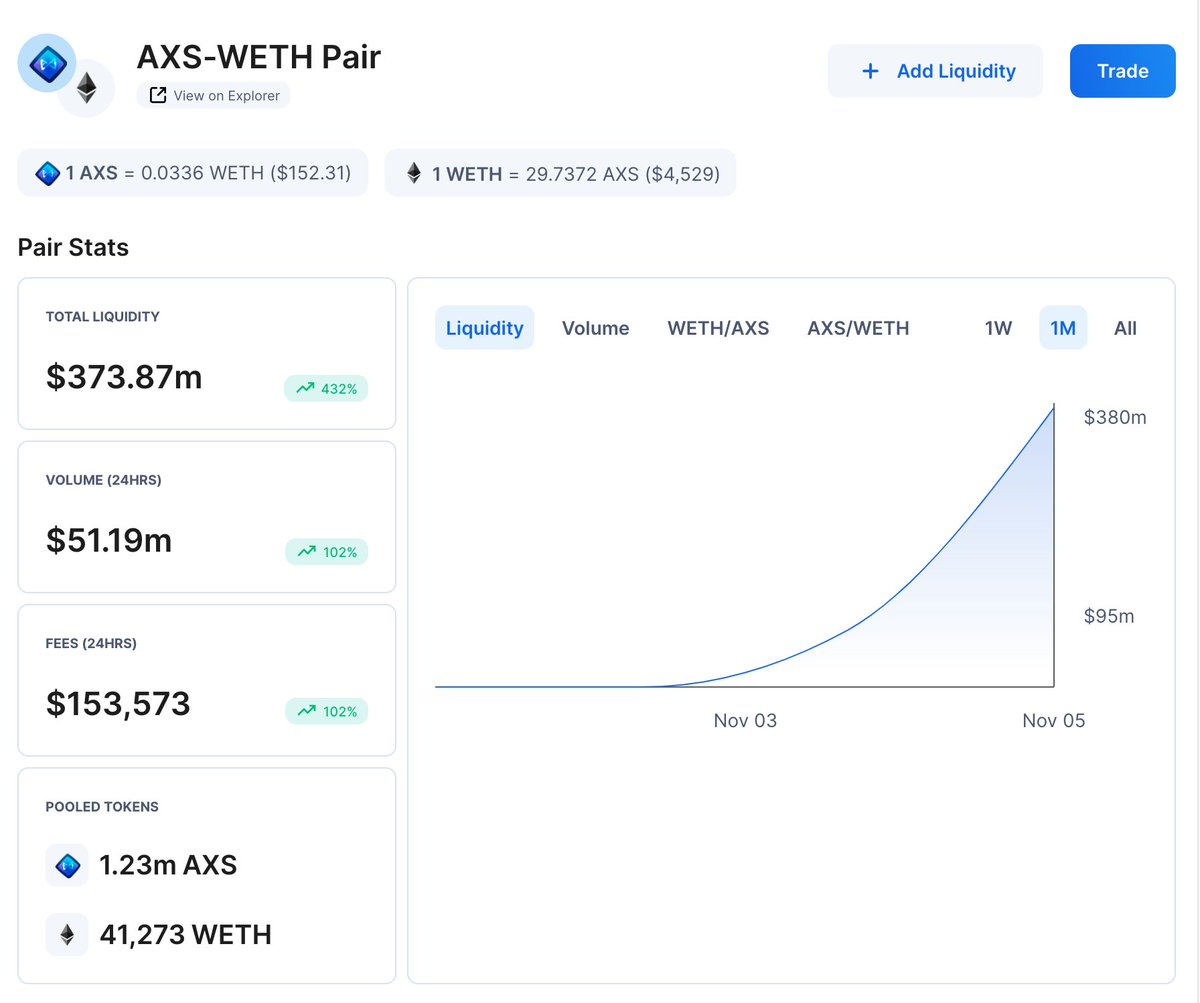This screenshot has width=1200, height=1003.
Task: Click the 1.23m AXS pooled amount
Action: click(168, 865)
